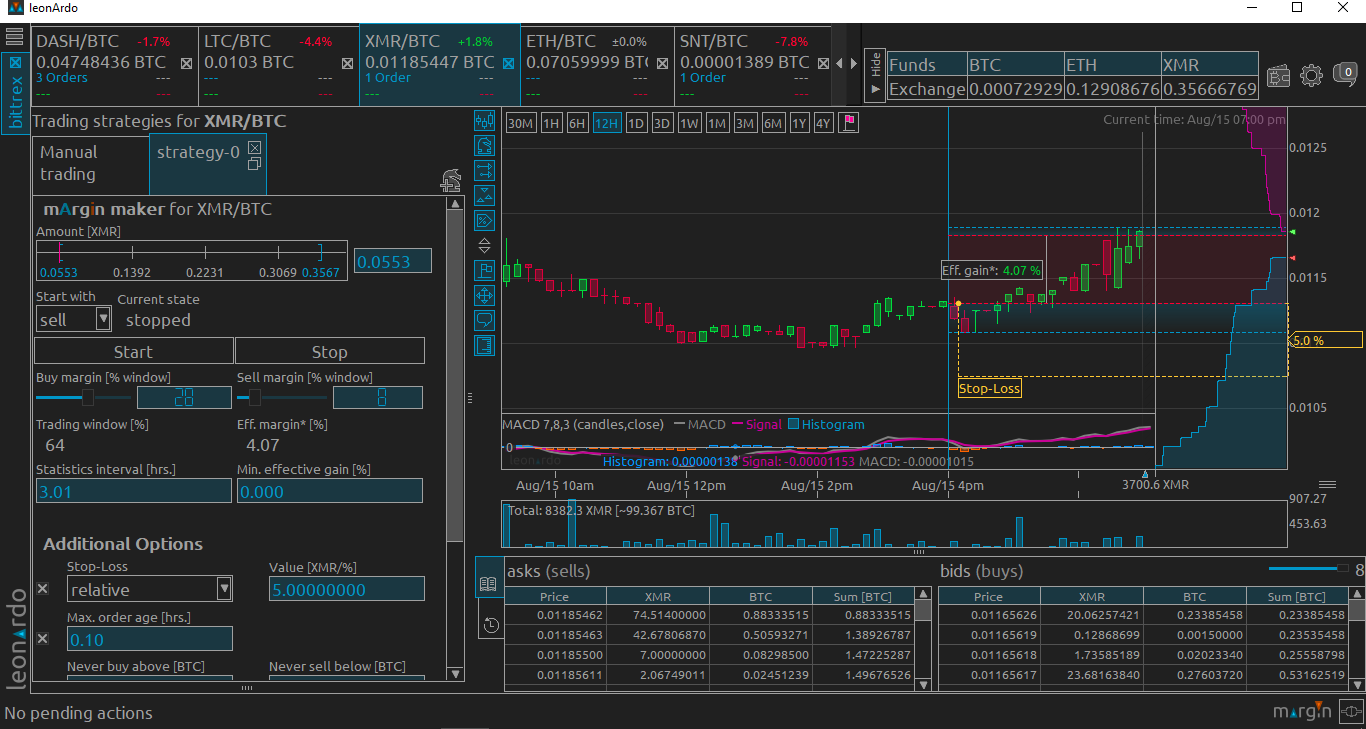Screen dimensions: 1366x729
Task: Toggle the chess knight strategy overlay icon
Action: pos(485,145)
